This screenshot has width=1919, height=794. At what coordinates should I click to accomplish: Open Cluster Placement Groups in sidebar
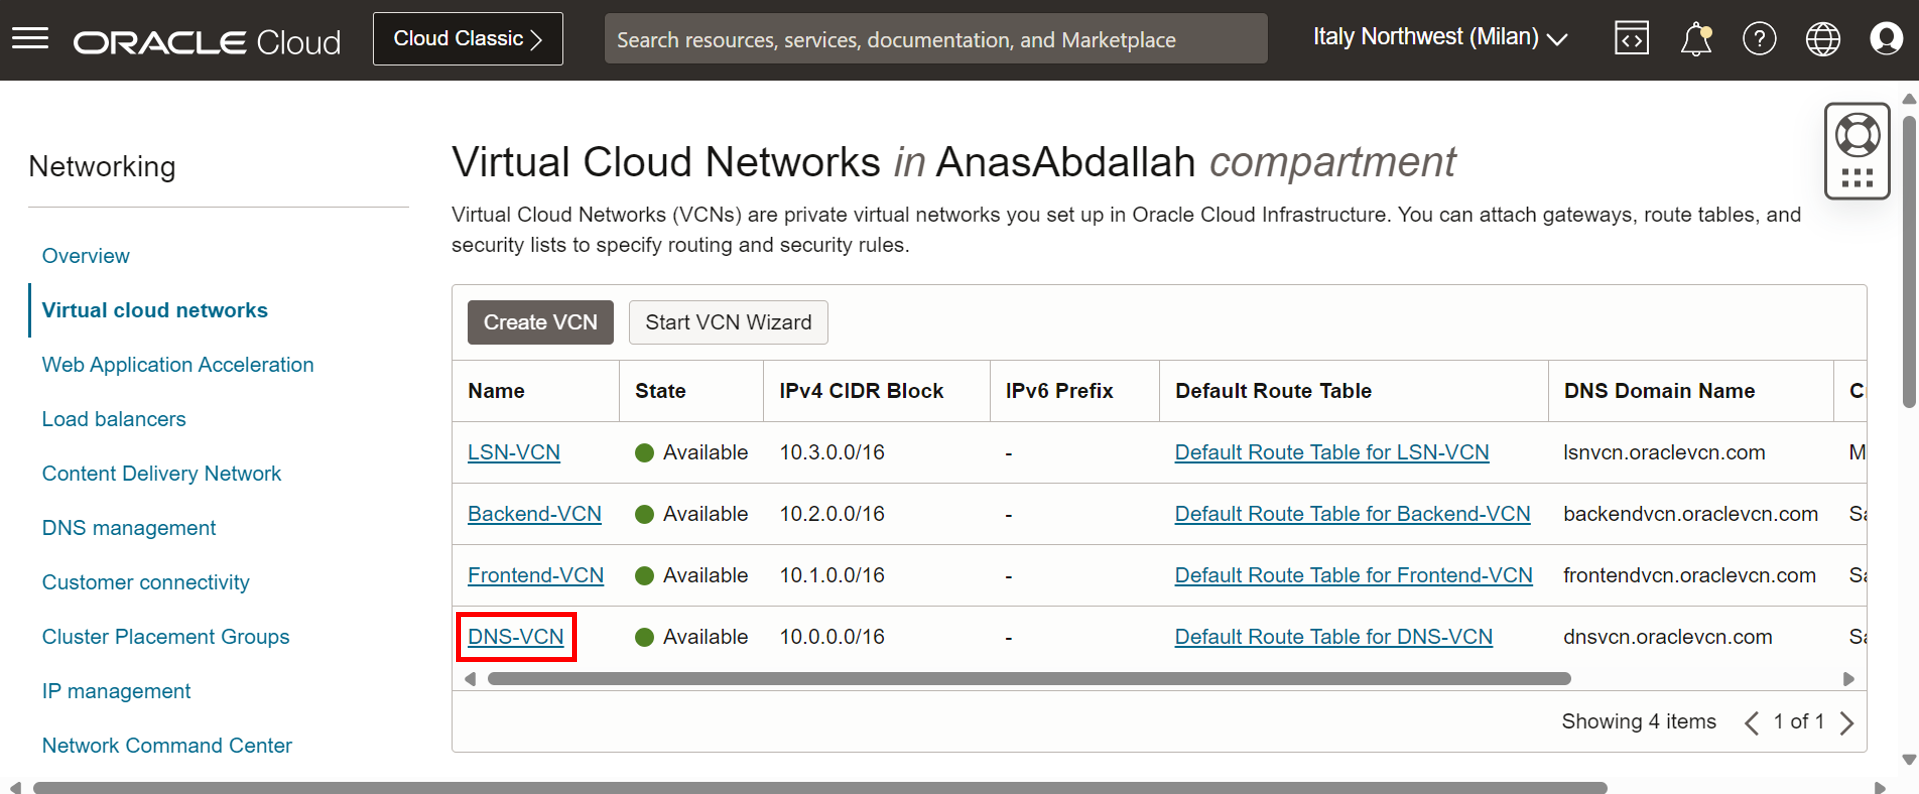166,637
